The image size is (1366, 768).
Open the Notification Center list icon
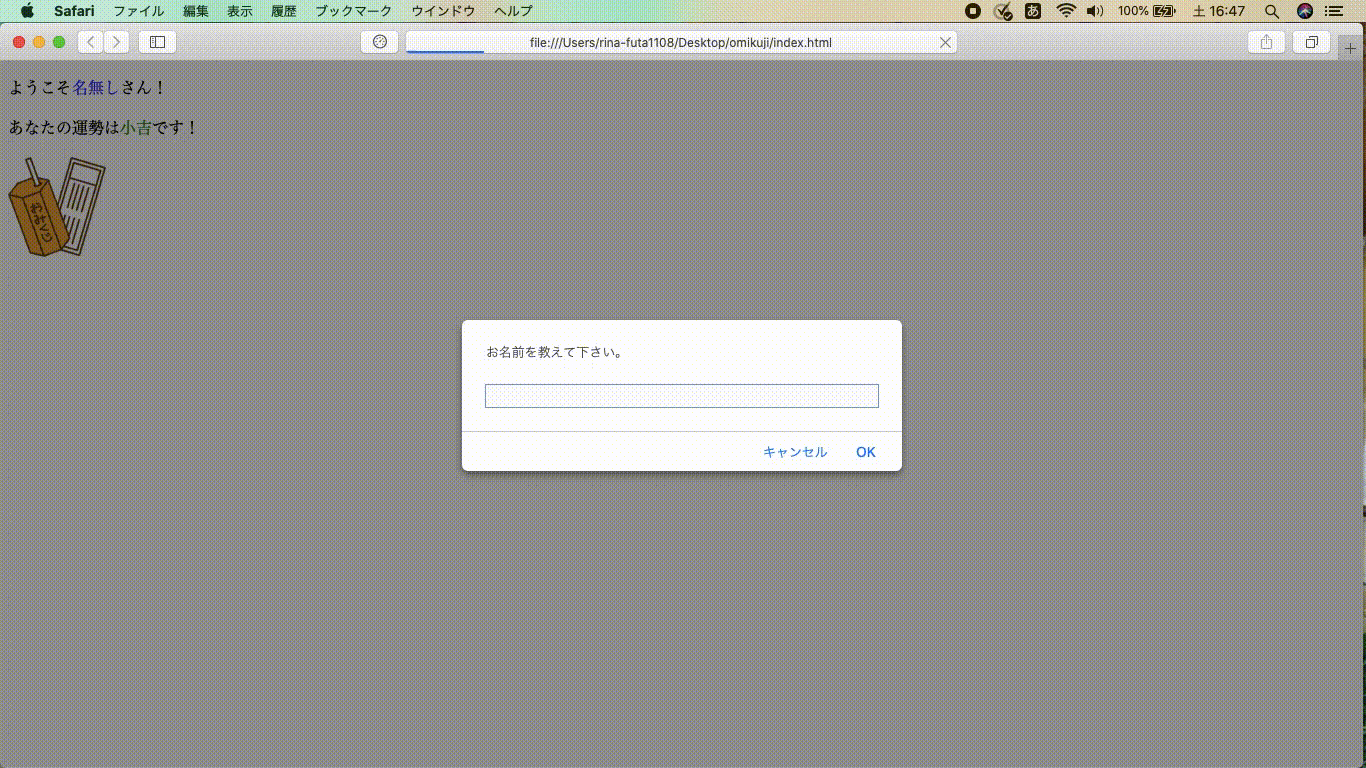(x=1335, y=11)
